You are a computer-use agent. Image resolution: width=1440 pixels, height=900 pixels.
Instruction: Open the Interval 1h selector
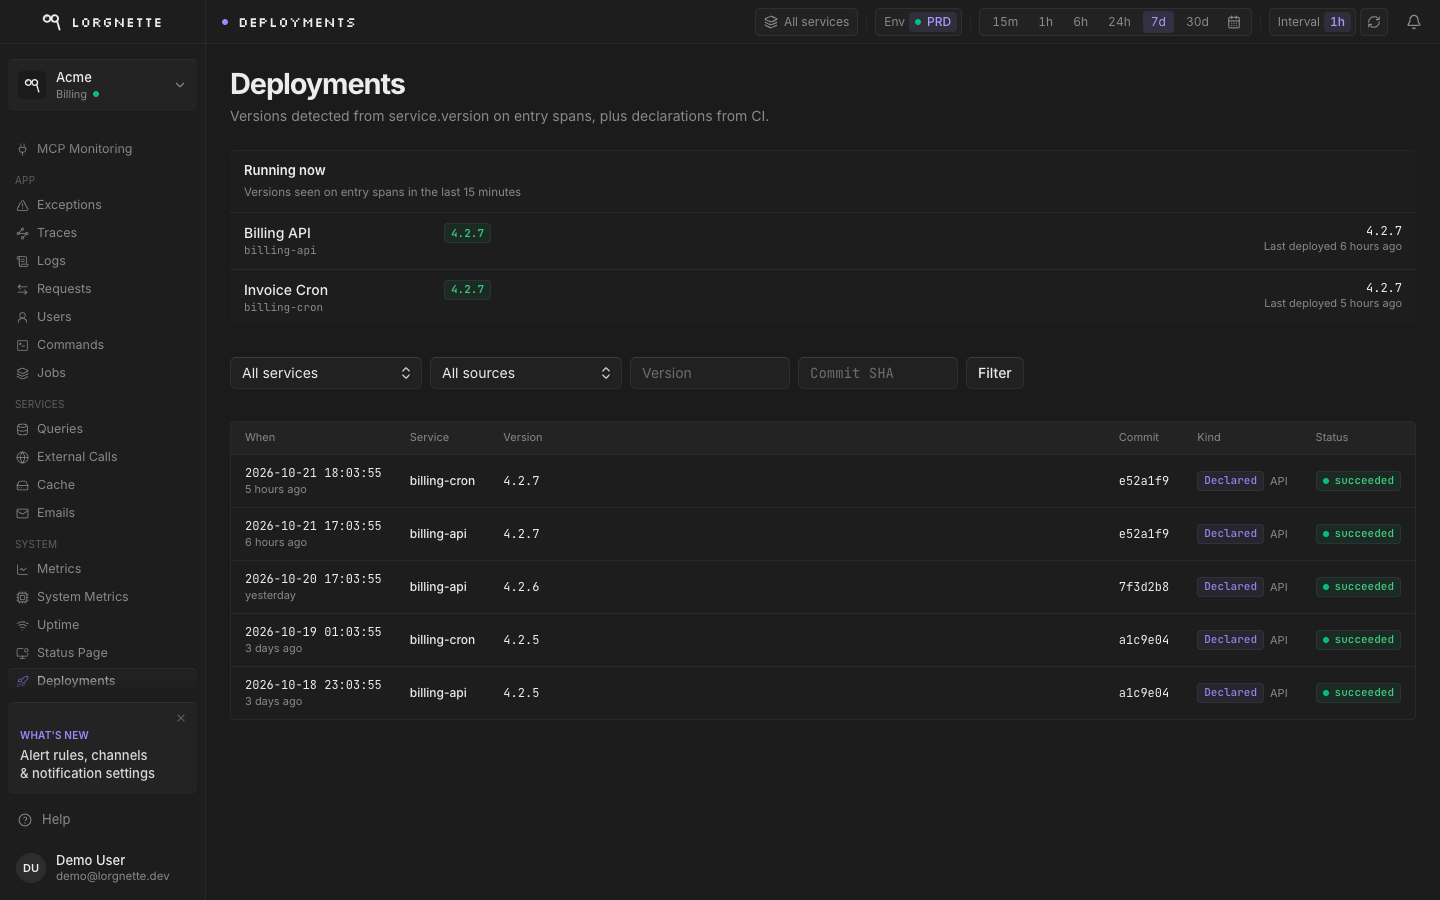pos(1312,22)
